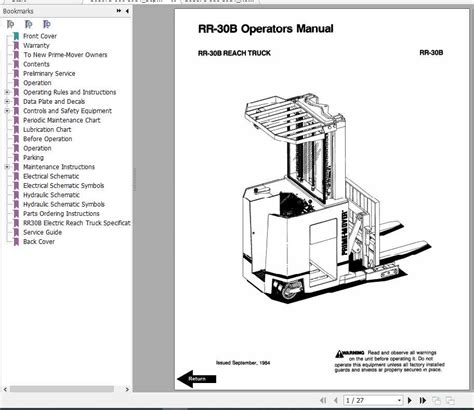This screenshot has width=474, height=410.
Task: Open the Warranty bookmark
Action: click(36, 45)
